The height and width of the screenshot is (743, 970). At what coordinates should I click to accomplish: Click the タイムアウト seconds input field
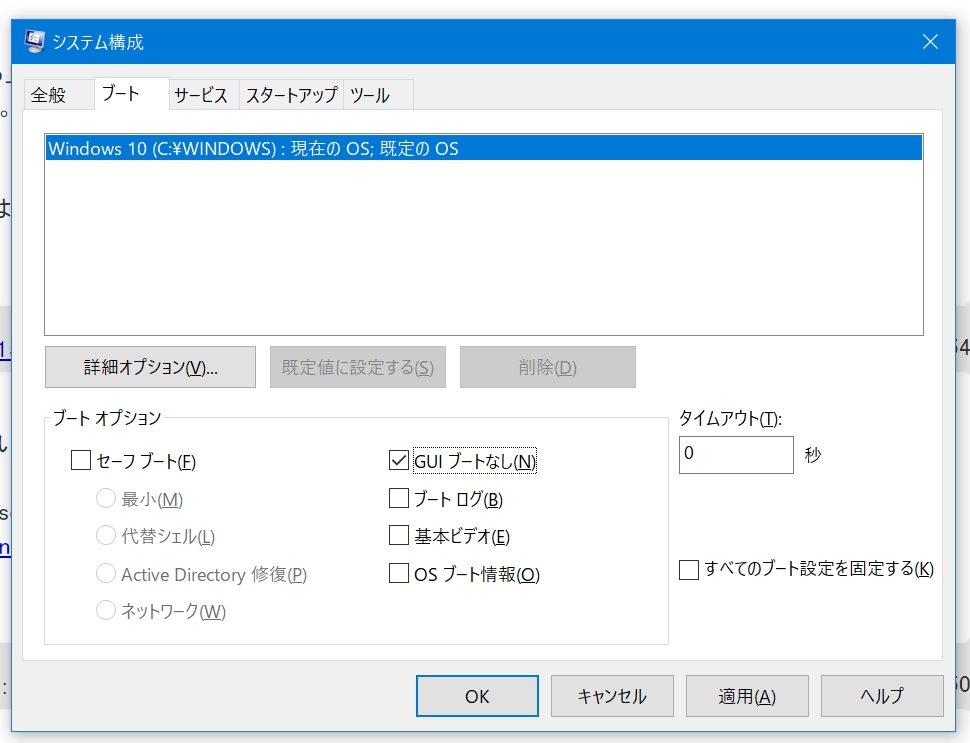pos(736,455)
